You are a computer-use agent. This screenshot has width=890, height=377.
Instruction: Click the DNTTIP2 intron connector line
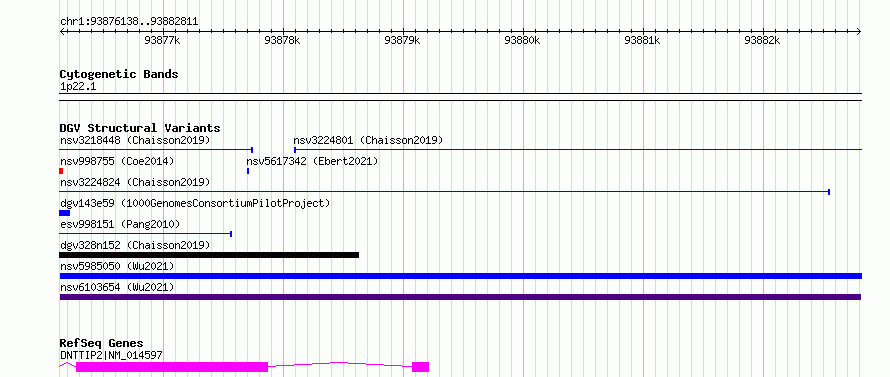click(x=340, y=364)
